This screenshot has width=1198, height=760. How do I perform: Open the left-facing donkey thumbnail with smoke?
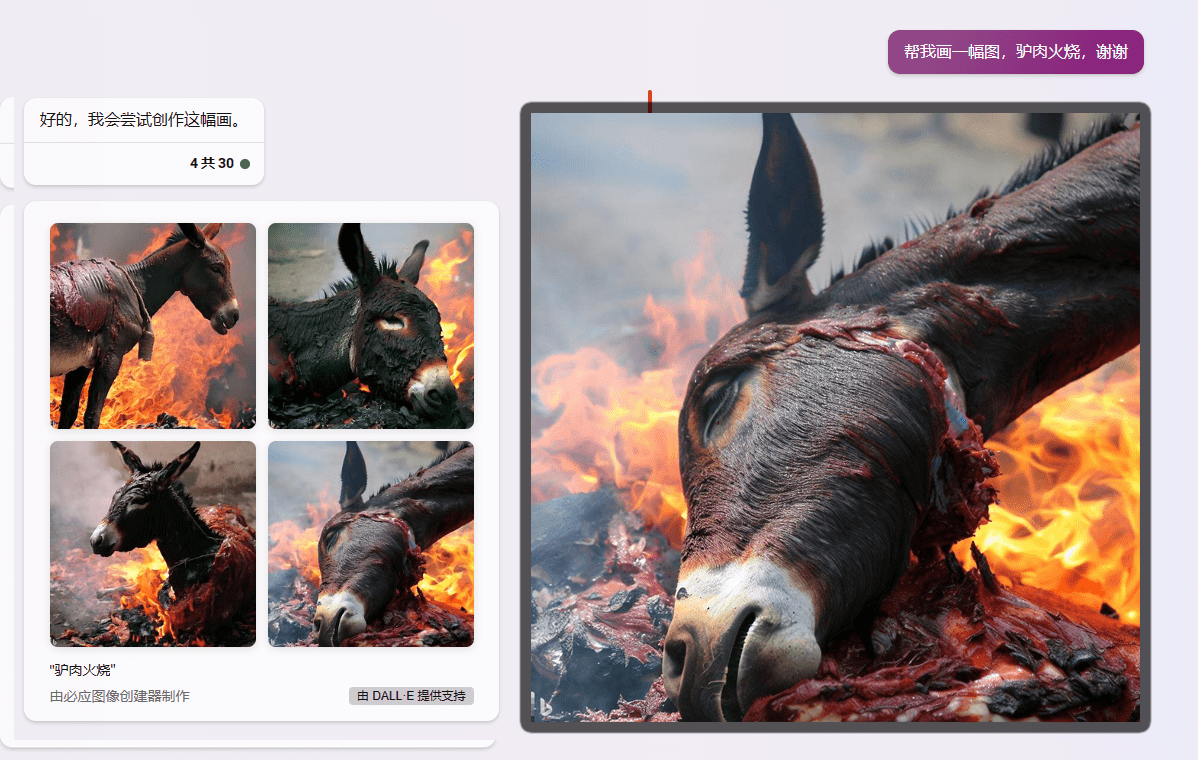click(x=153, y=544)
